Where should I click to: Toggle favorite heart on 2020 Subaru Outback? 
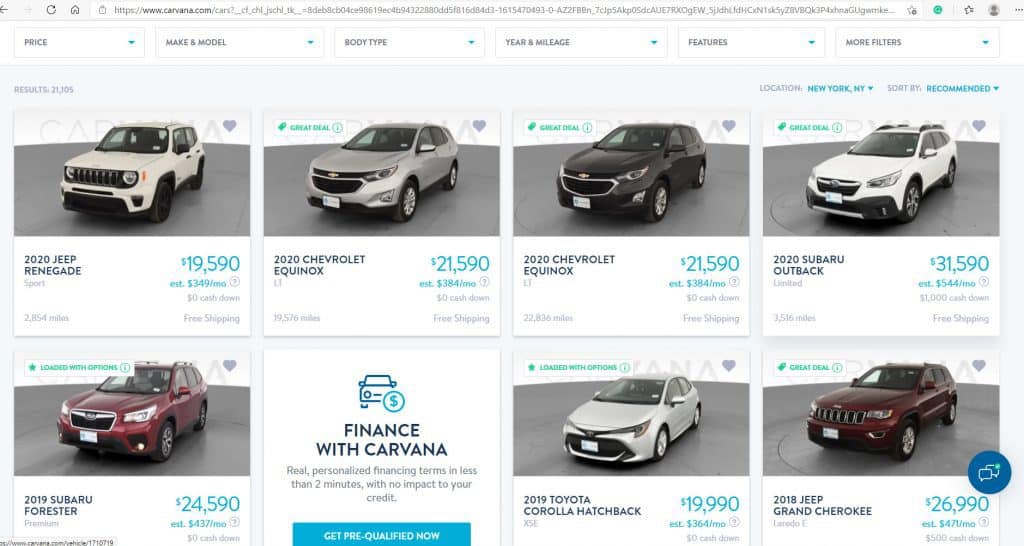(978, 125)
